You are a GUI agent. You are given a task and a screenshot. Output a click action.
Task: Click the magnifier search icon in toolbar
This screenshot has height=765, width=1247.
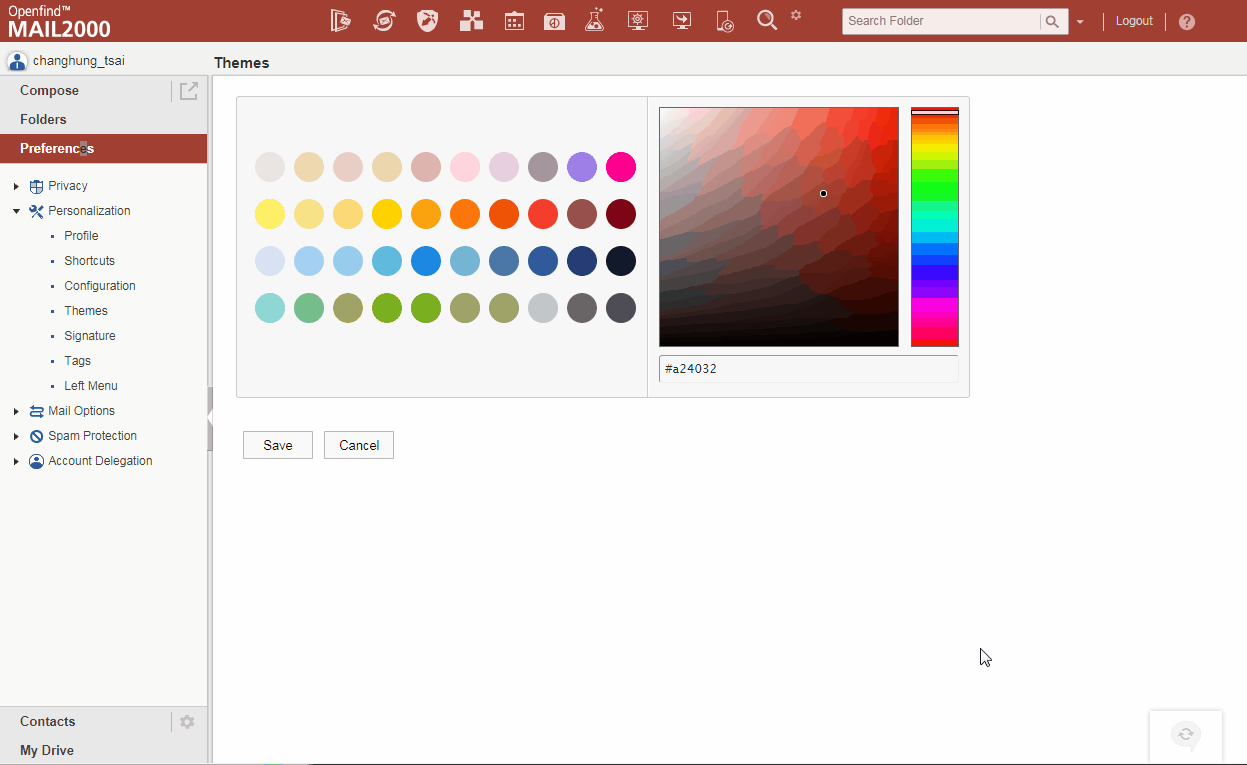(x=767, y=21)
